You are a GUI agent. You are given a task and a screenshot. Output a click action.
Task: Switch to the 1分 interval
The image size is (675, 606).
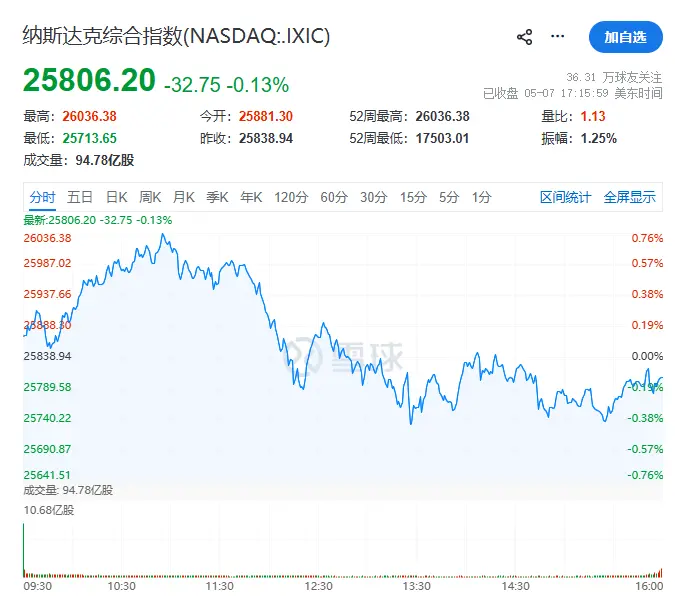pyautogui.click(x=481, y=197)
